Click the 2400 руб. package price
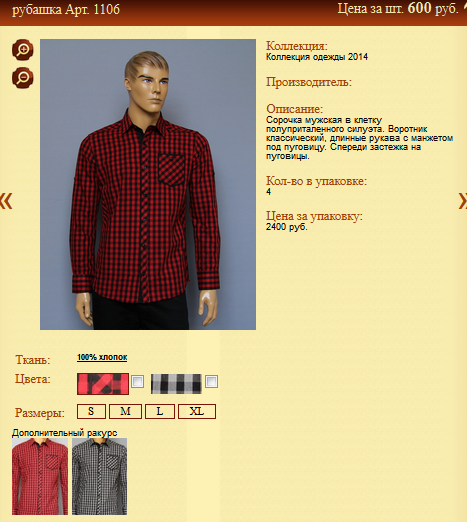Screen dimensions: 467x522 287,227
